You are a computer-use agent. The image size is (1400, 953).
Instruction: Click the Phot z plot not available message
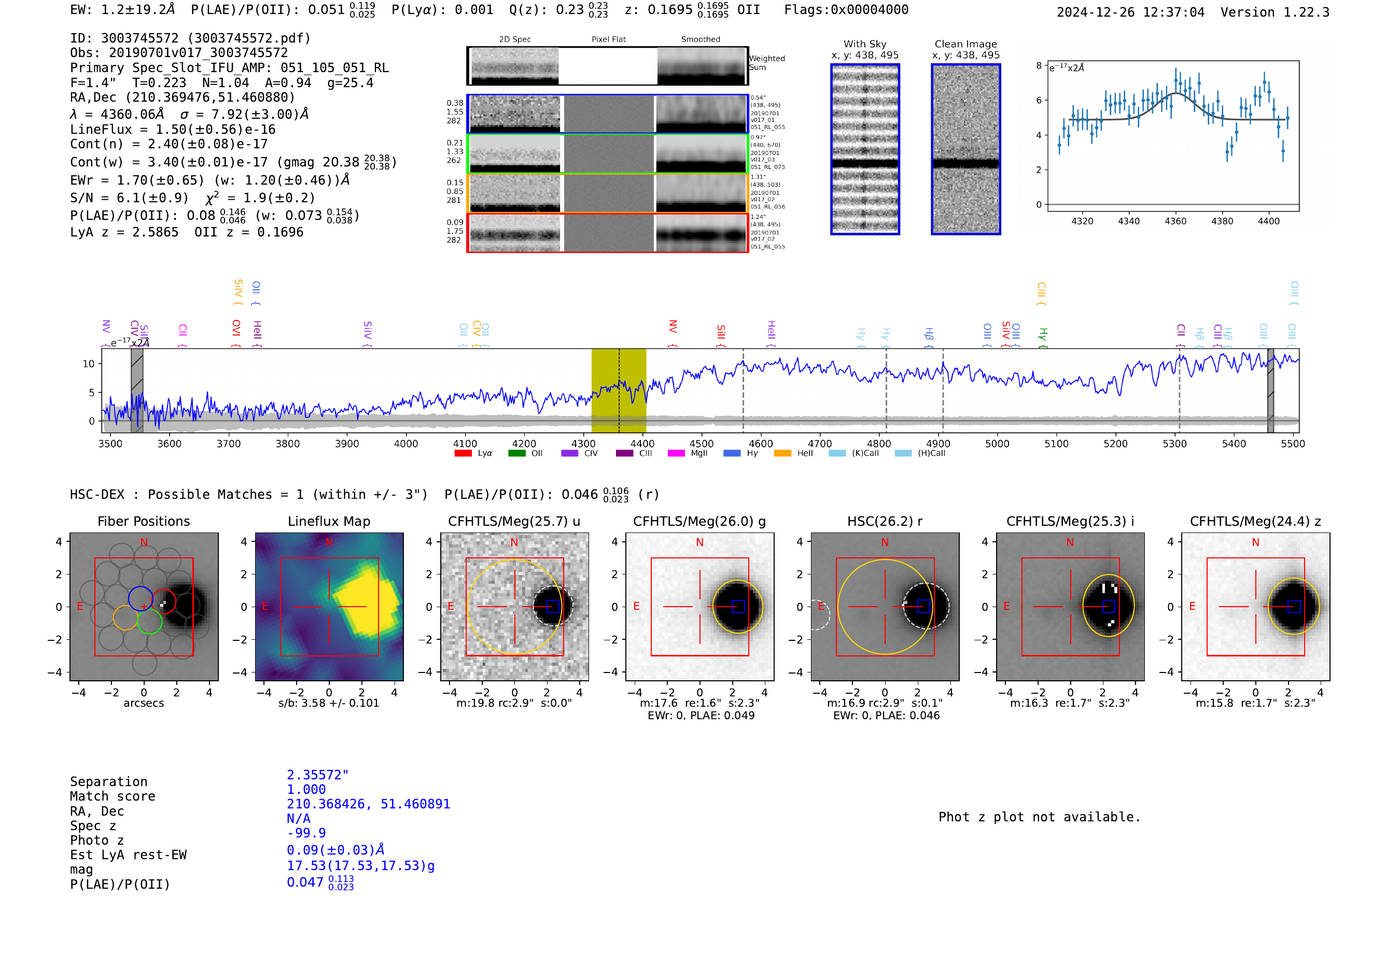[x=1039, y=817]
